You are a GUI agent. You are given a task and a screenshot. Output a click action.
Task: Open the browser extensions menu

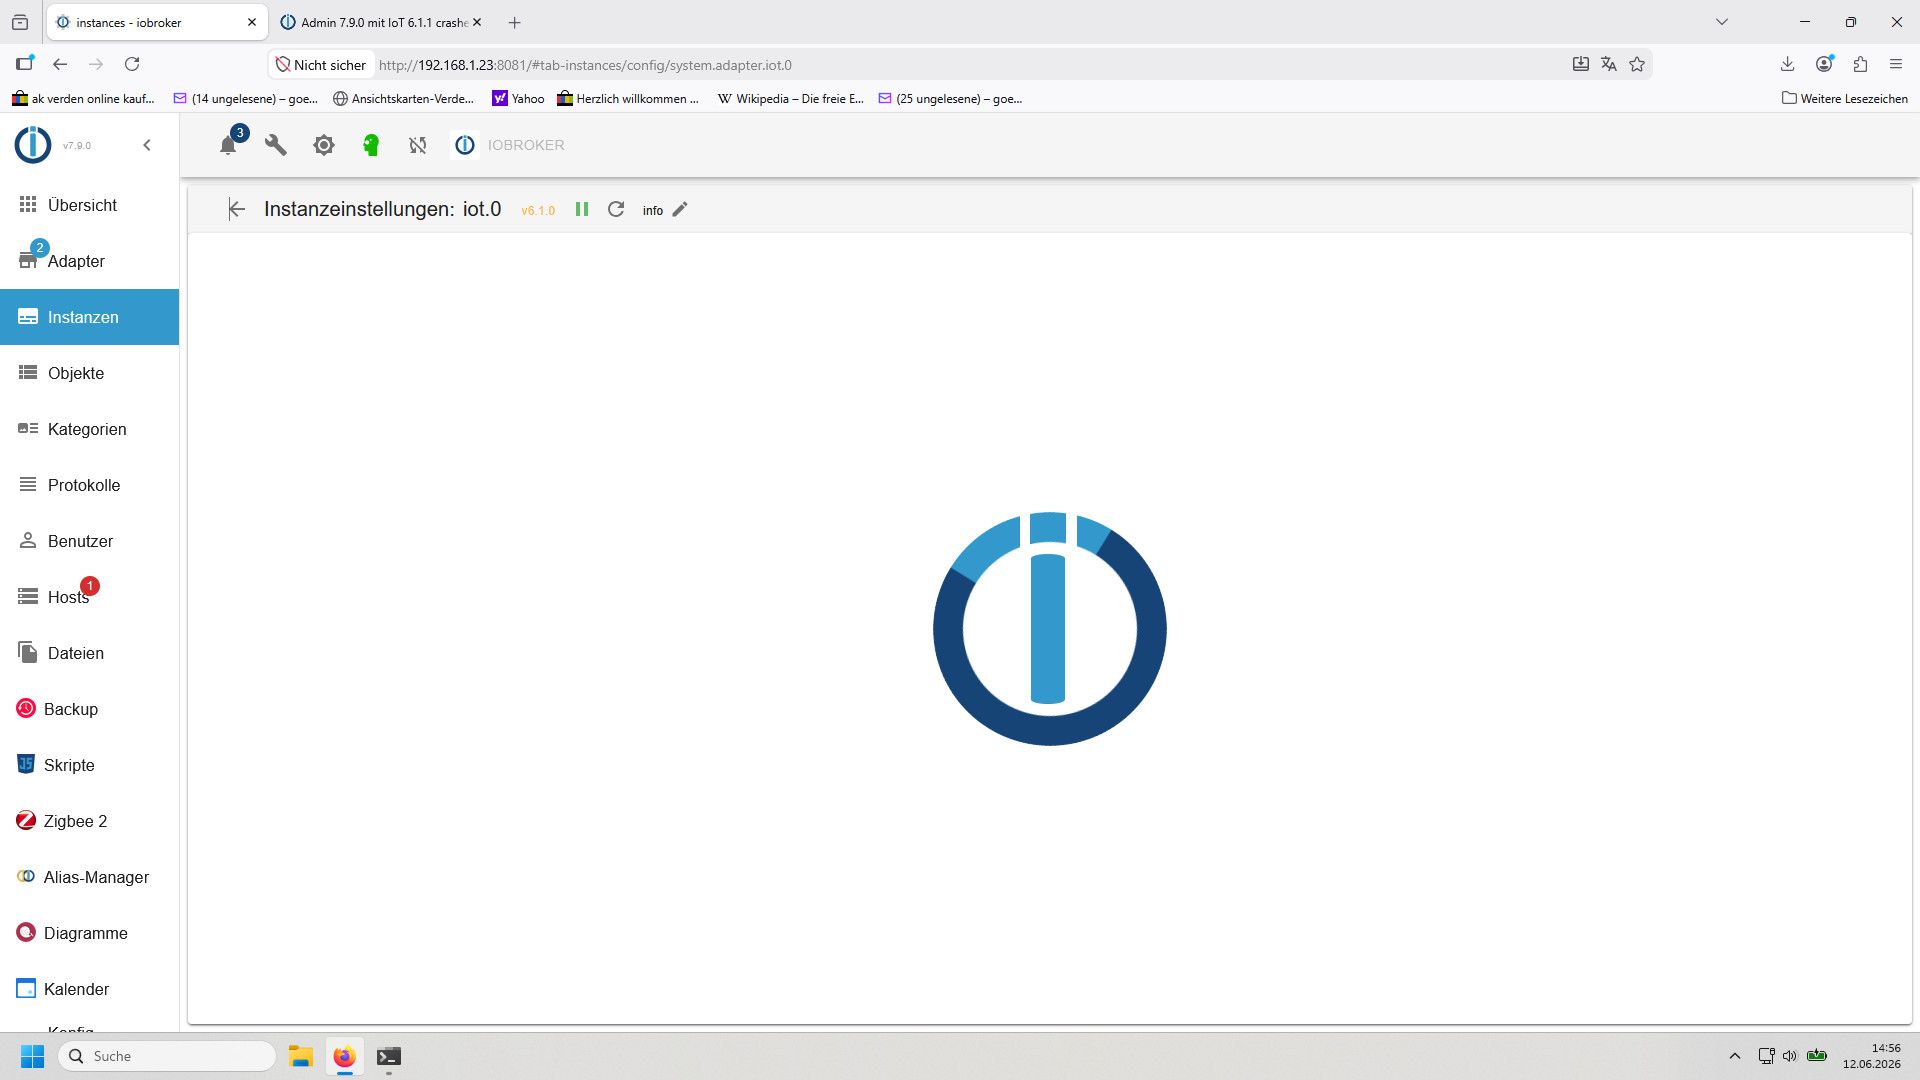point(1860,64)
